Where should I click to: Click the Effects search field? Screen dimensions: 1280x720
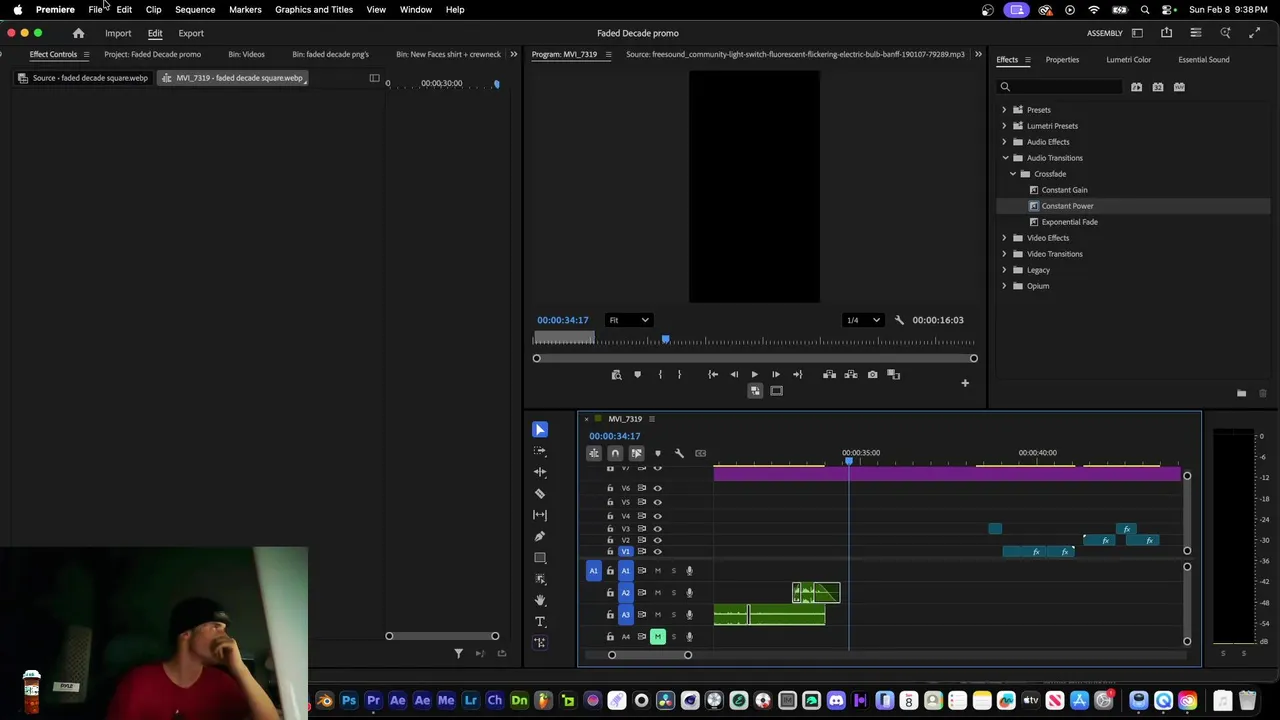click(1060, 87)
